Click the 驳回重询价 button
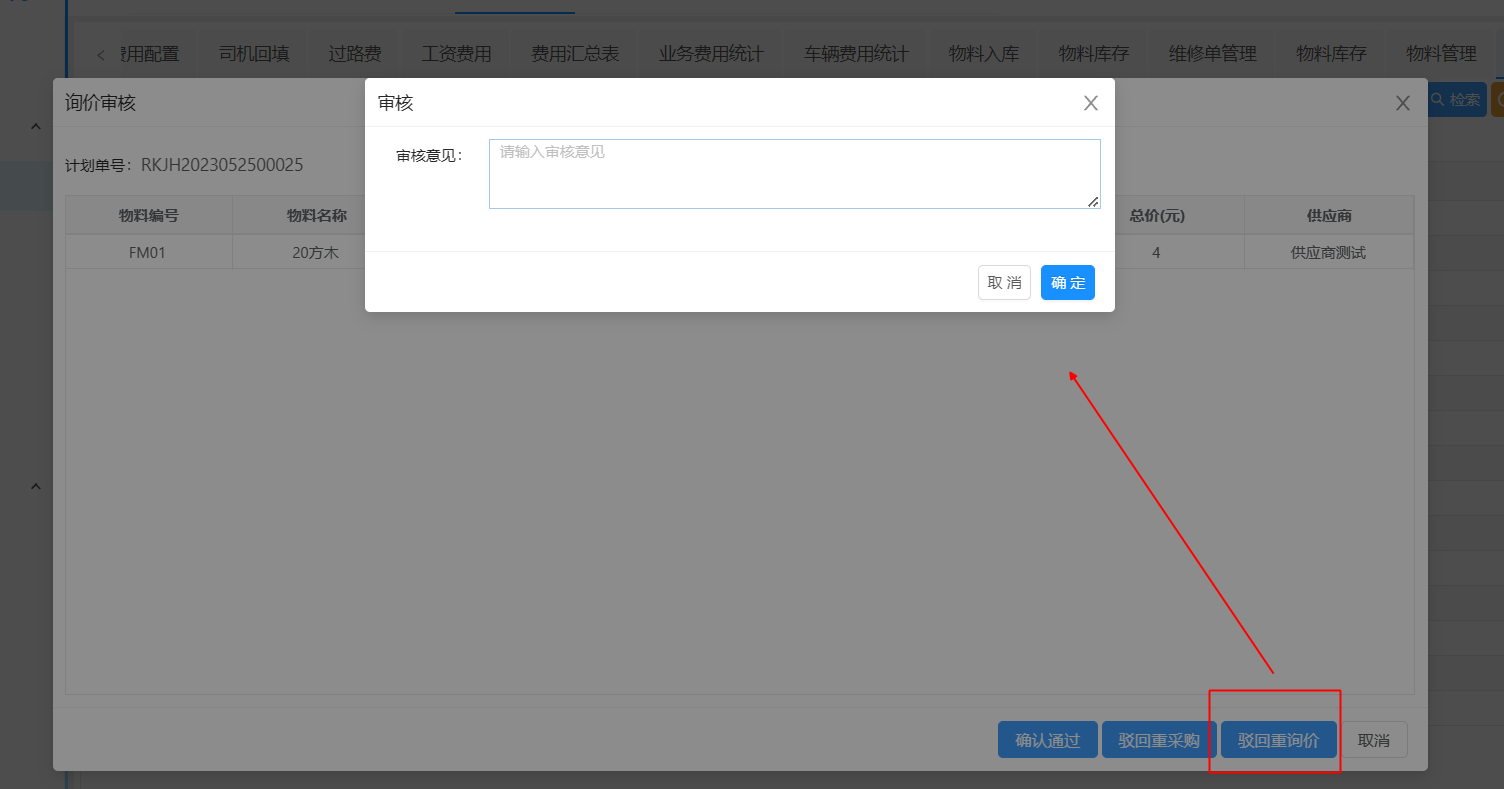The image size is (1504, 789). (1278, 740)
